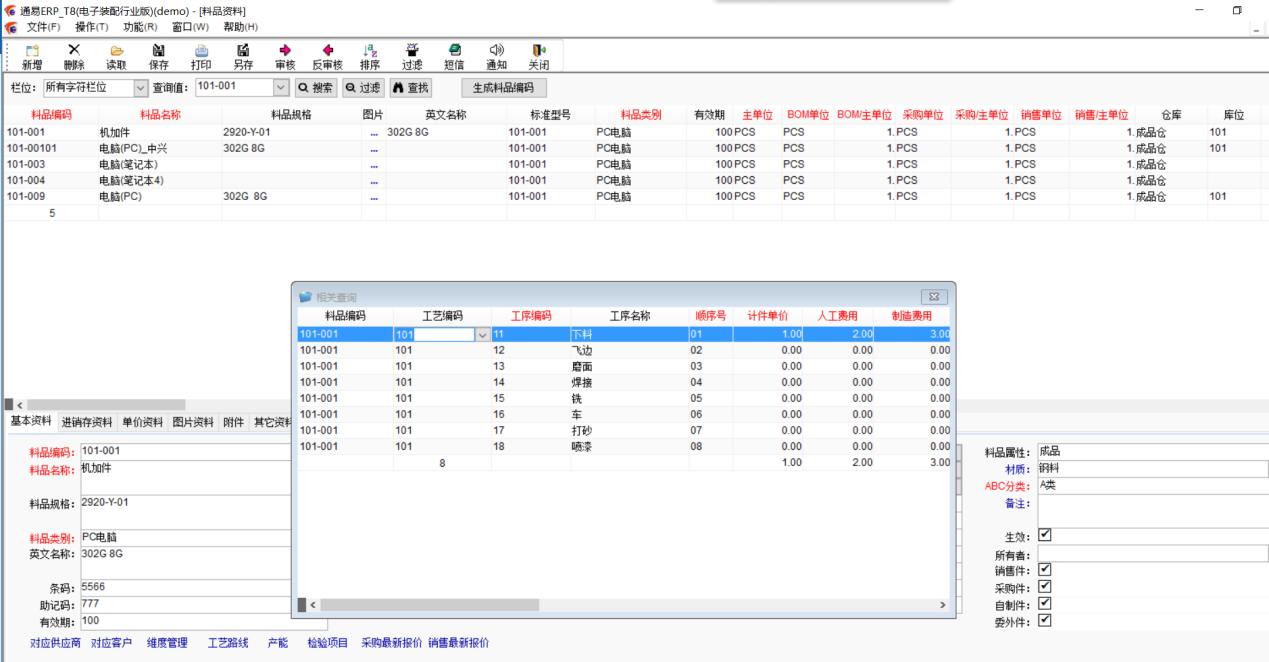
Task: Open the 产能 link
Action: tap(278, 642)
